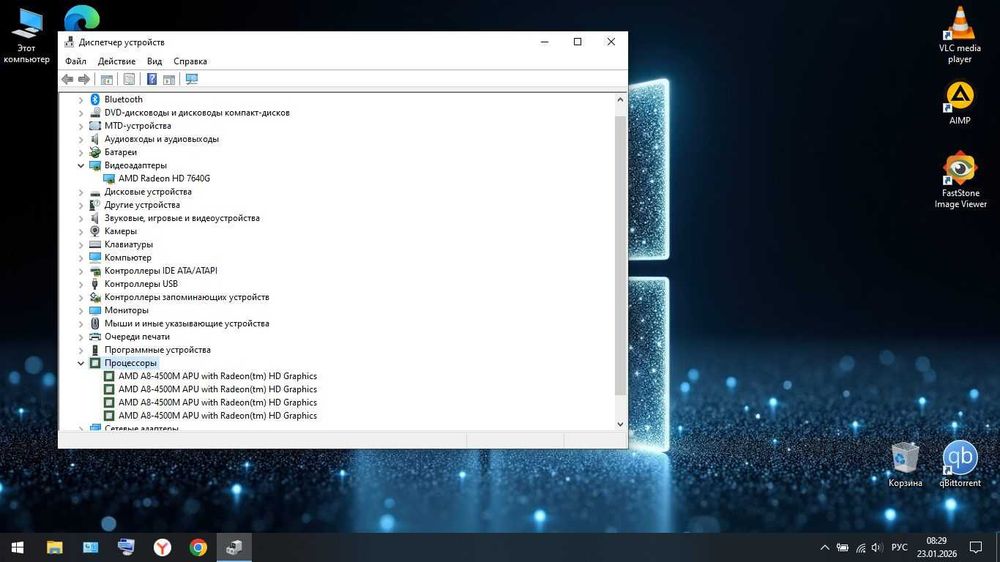
Task: Expand DVD-дисководы и дисководы компакт-дисков
Action: click(81, 113)
